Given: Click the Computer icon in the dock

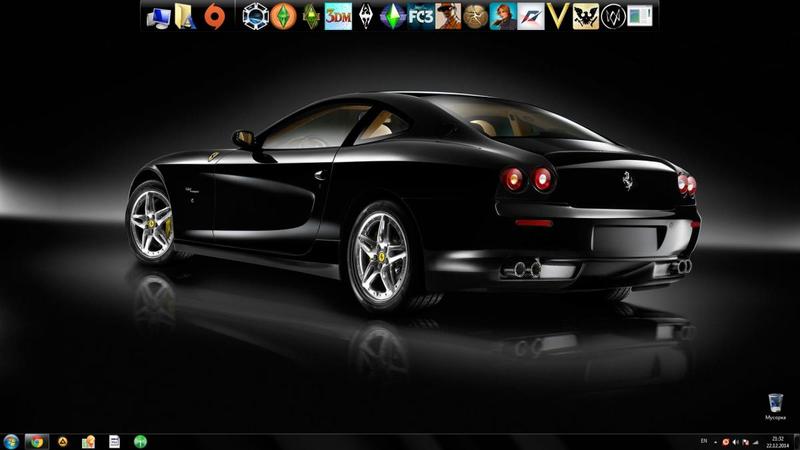Looking at the screenshot, I should (158, 15).
